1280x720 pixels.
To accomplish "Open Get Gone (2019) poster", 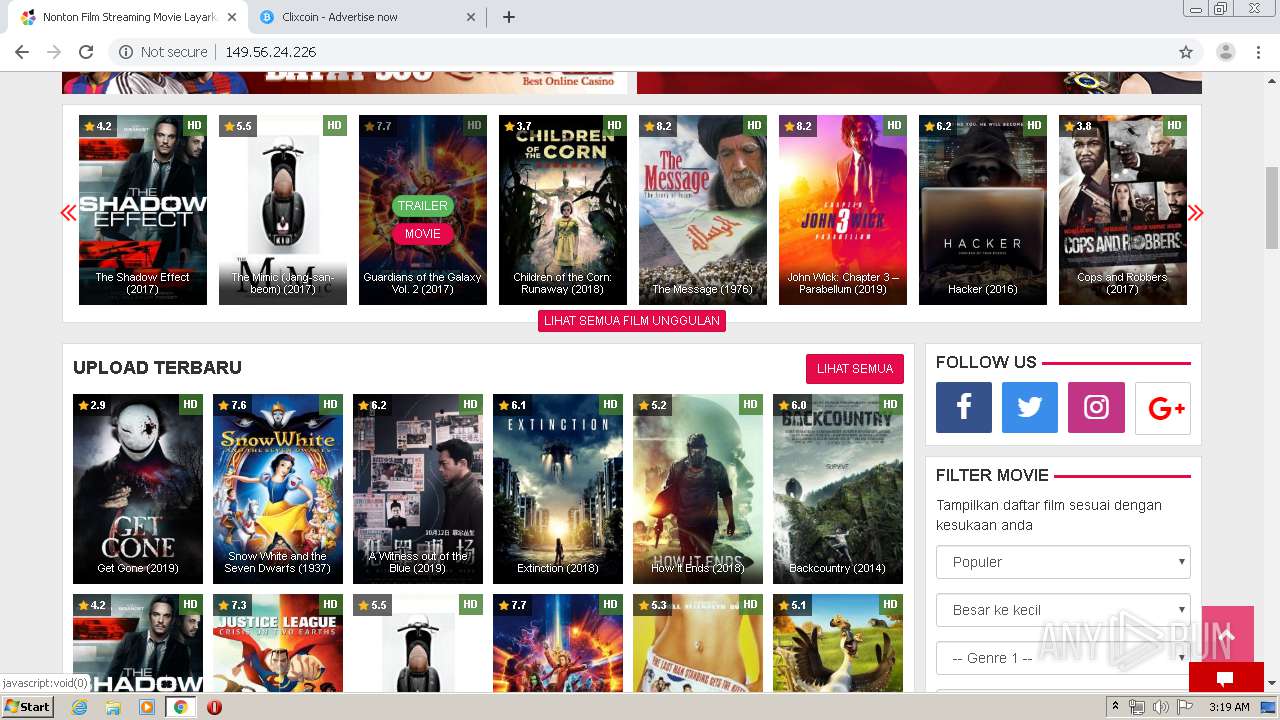I will click(x=138, y=489).
